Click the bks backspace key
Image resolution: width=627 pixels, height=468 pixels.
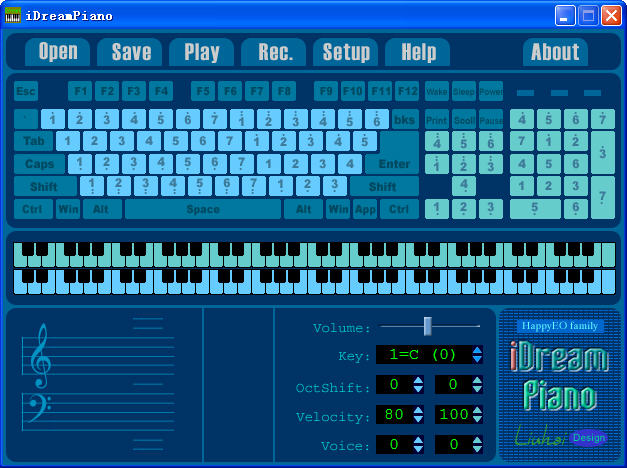click(x=405, y=119)
